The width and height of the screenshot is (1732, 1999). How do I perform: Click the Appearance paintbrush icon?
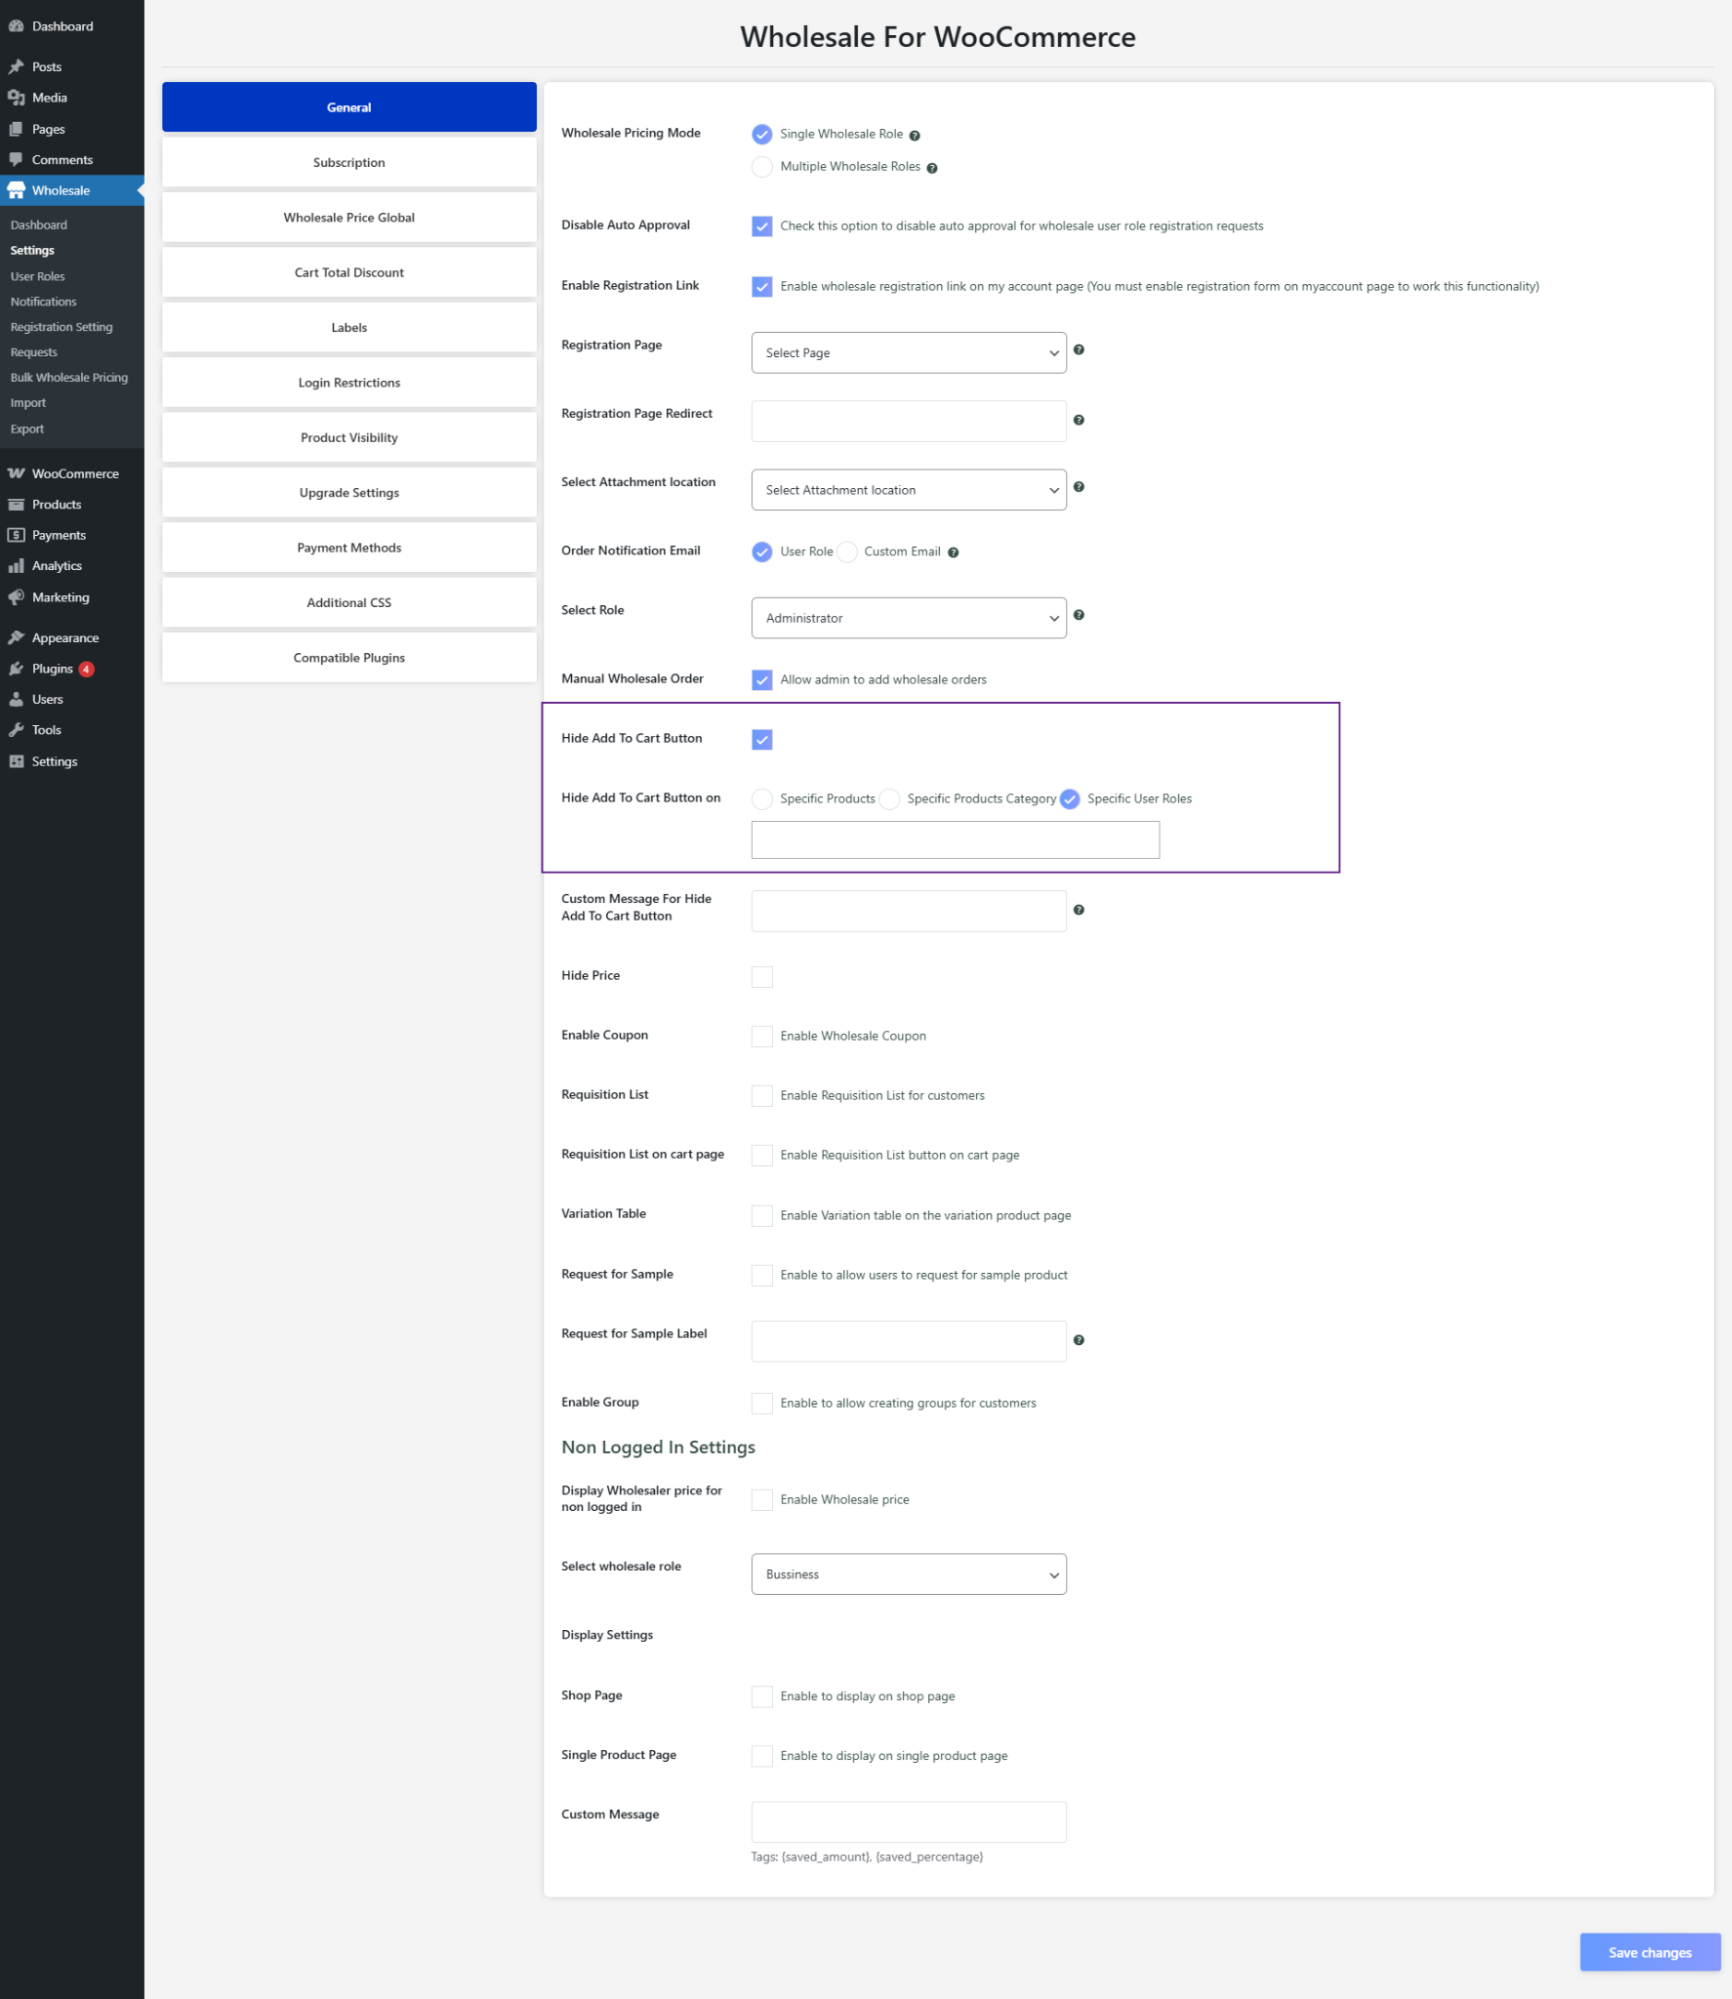click(16, 638)
